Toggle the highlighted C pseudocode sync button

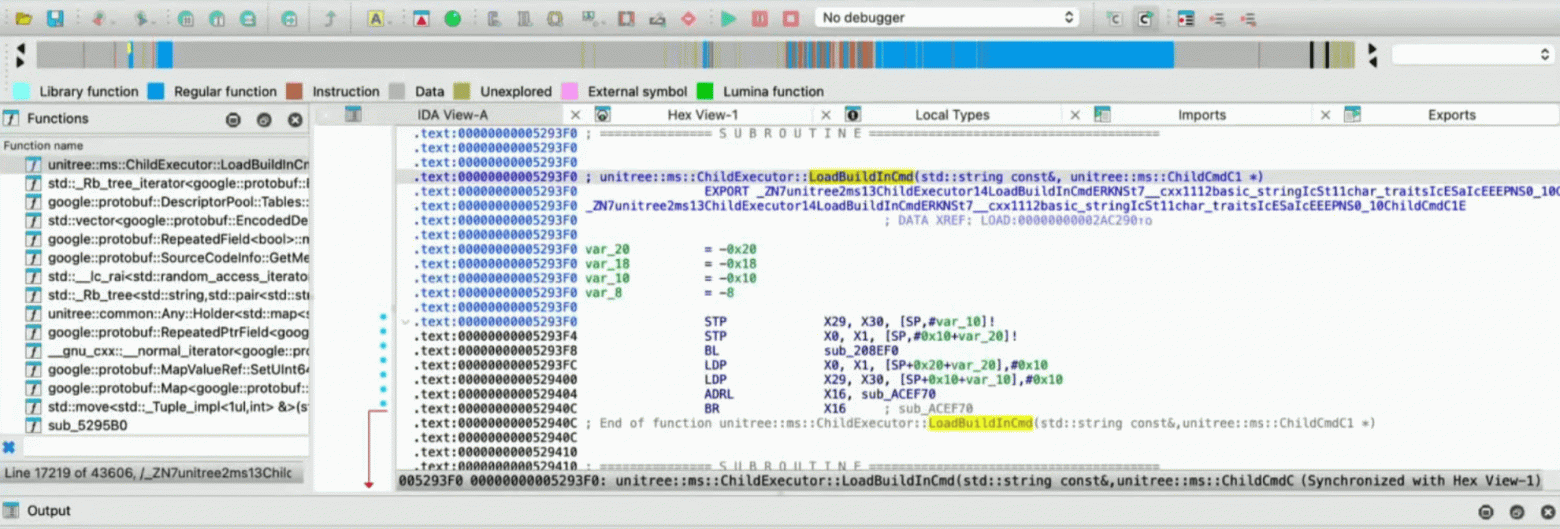[x=1145, y=18]
